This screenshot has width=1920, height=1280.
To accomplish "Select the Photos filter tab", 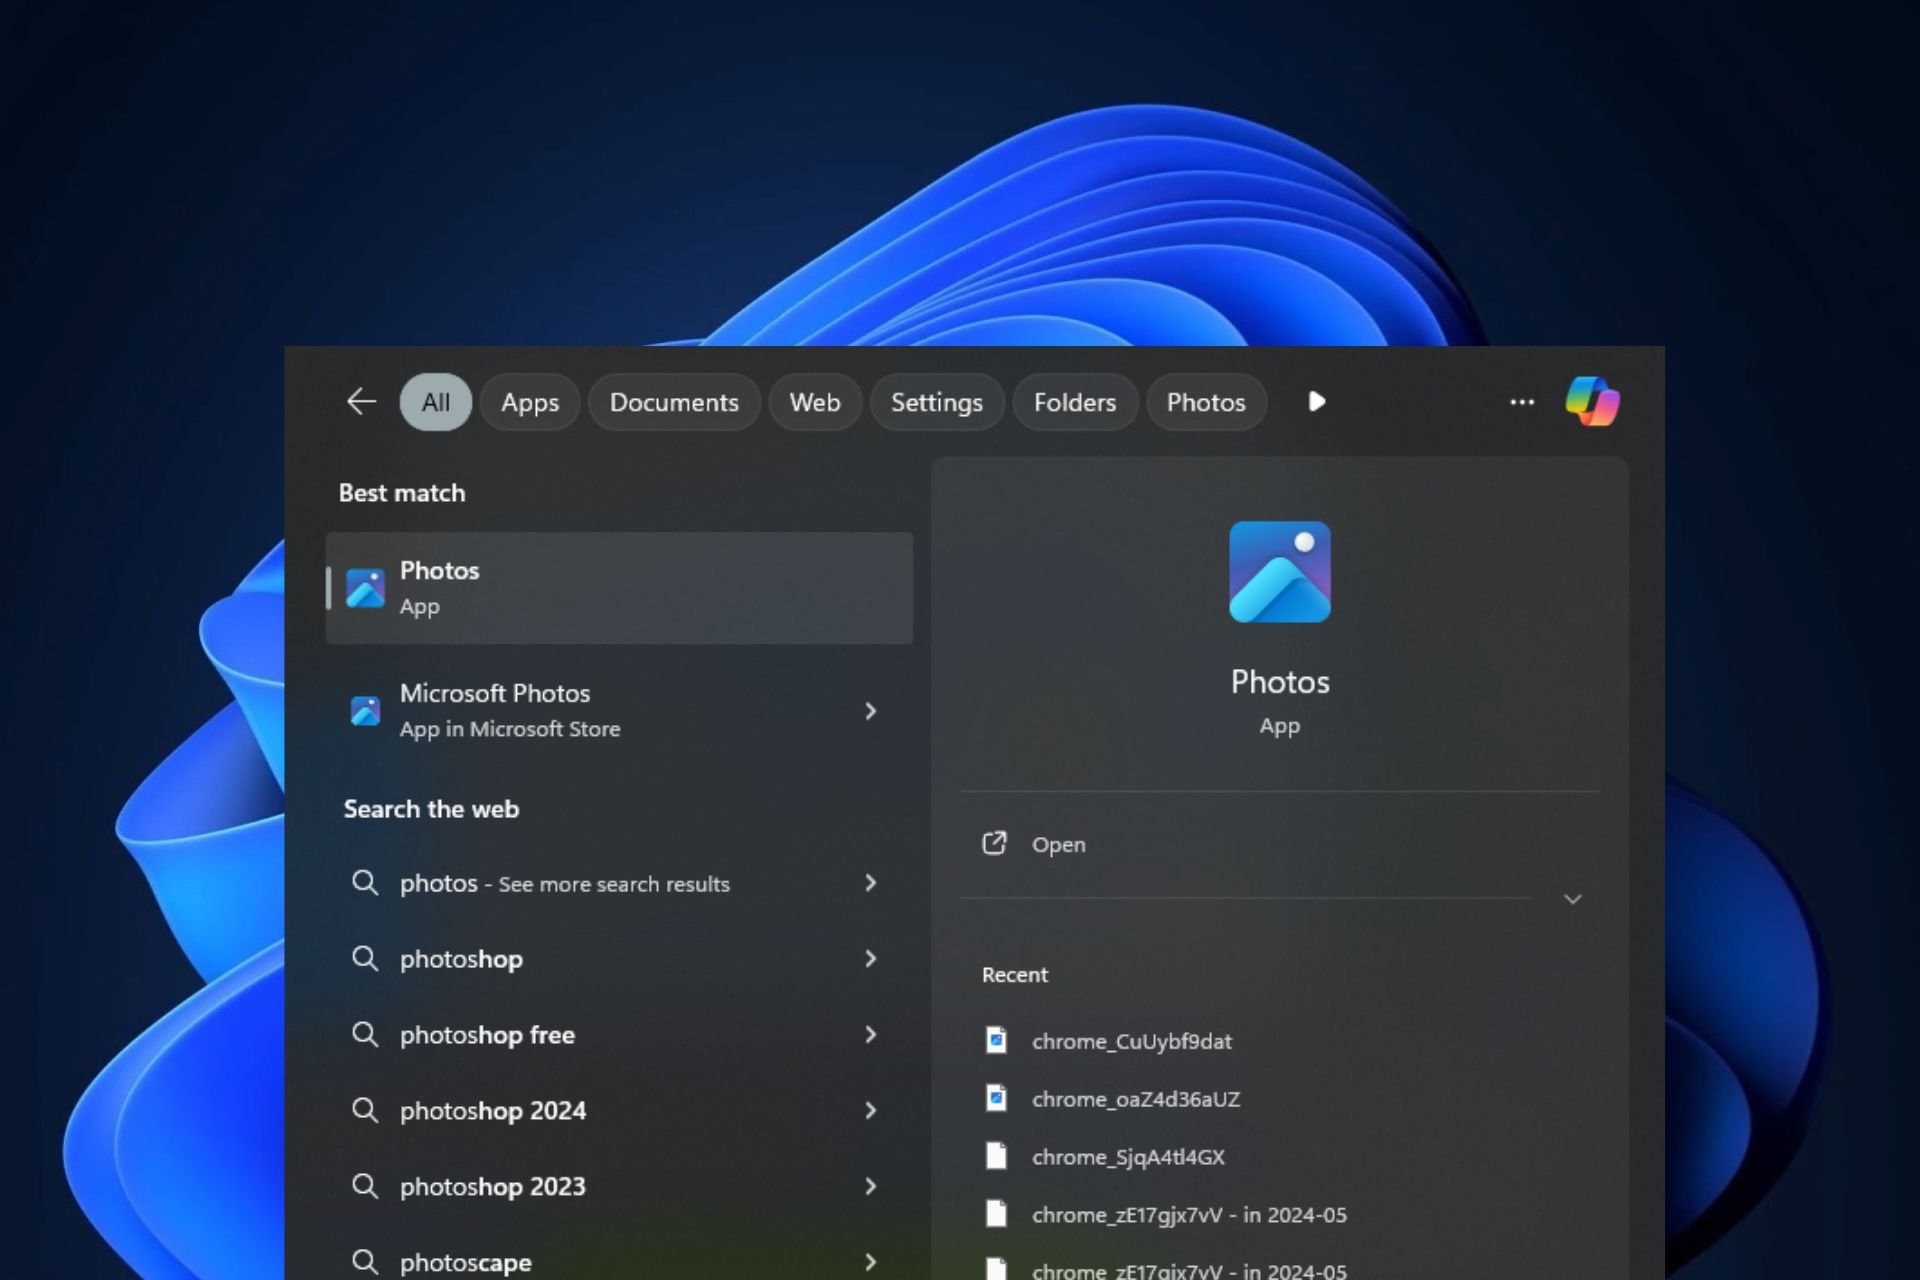I will click(1206, 401).
